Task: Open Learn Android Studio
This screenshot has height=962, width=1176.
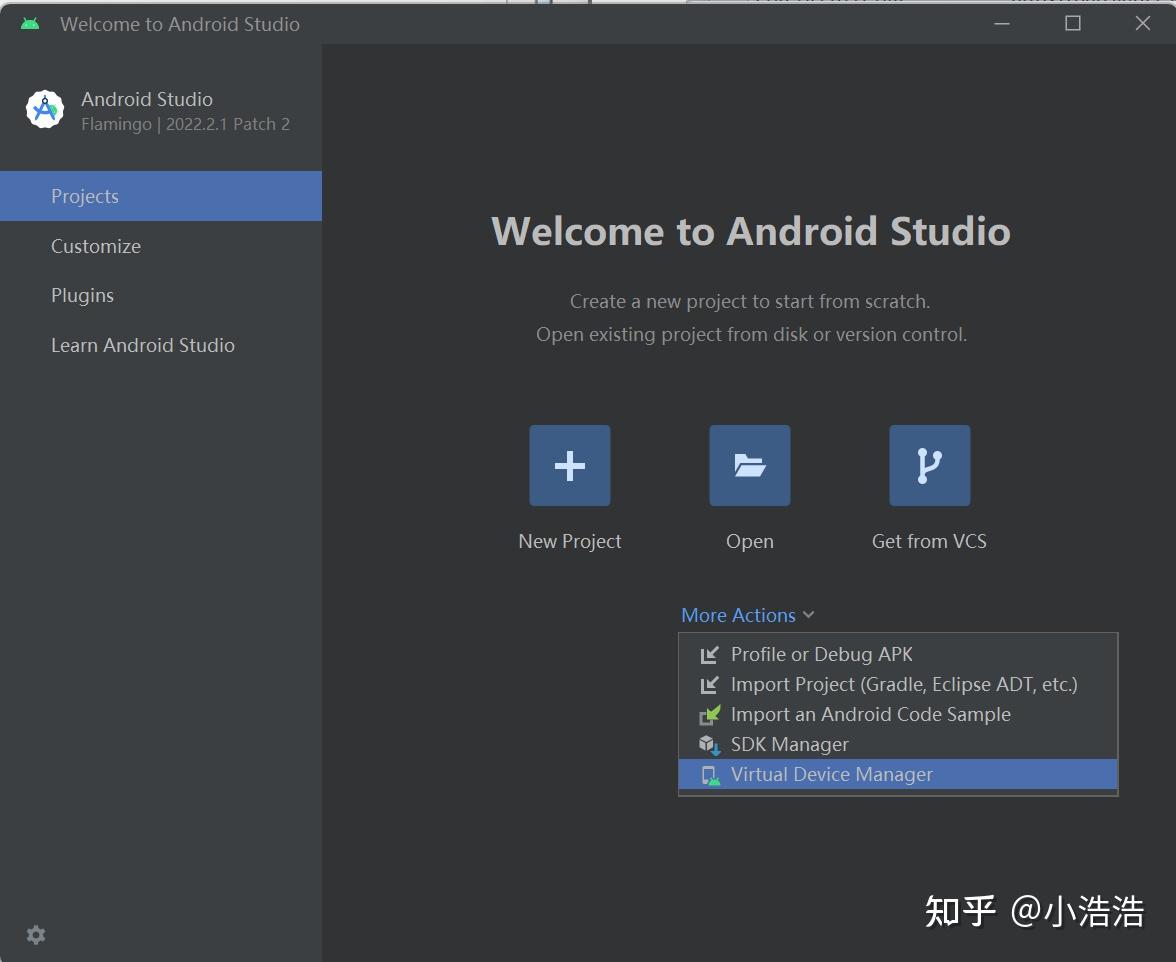Action: [143, 345]
